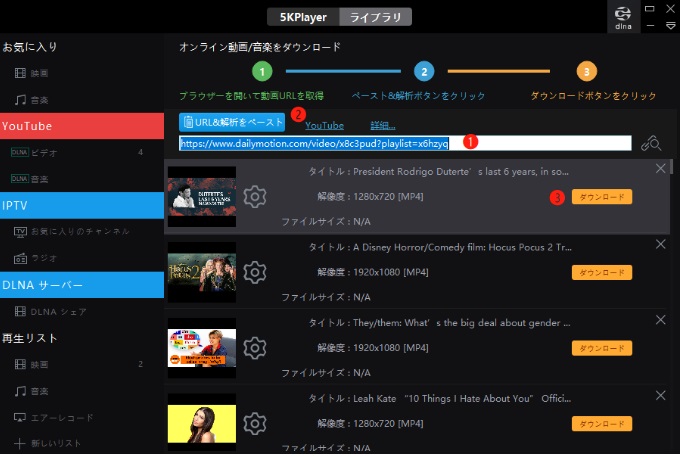The width and height of the screenshot is (680, 456).
Task: Click 解像度 : 1920x1080 [MP4] on Hocus Pocus row
Action: (373, 272)
